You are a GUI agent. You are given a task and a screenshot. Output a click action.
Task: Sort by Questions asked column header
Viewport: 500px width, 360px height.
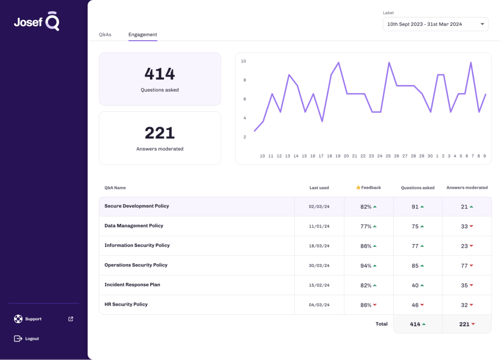coord(418,188)
